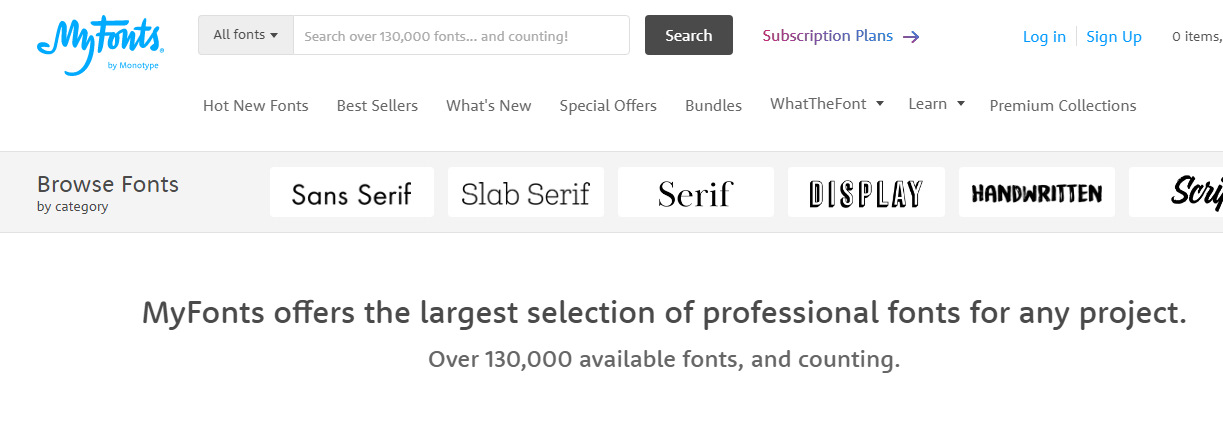Viewport: 1223px width, 424px height.
Task: Open the What's New page
Action: click(489, 105)
